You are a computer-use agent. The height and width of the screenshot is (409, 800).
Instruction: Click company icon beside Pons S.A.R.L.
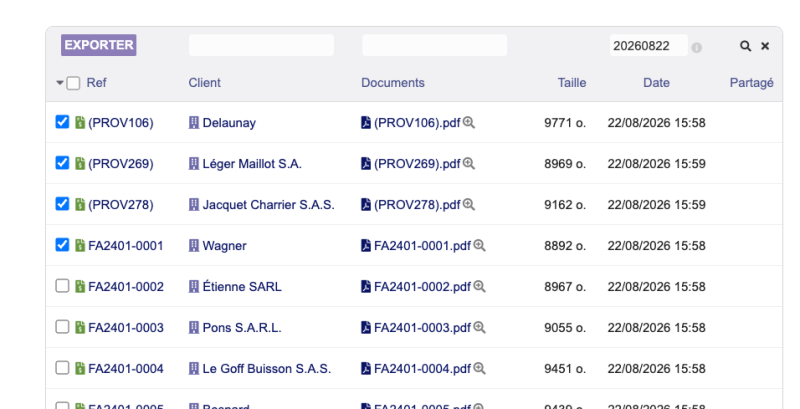194,327
